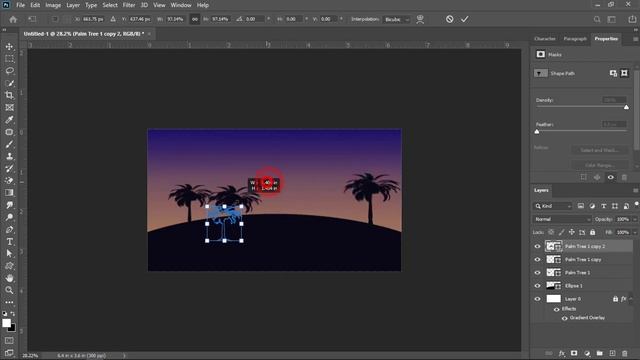This screenshot has height=360, width=640.
Task: Select the Lasso tool
Action: tap(9, 71)
